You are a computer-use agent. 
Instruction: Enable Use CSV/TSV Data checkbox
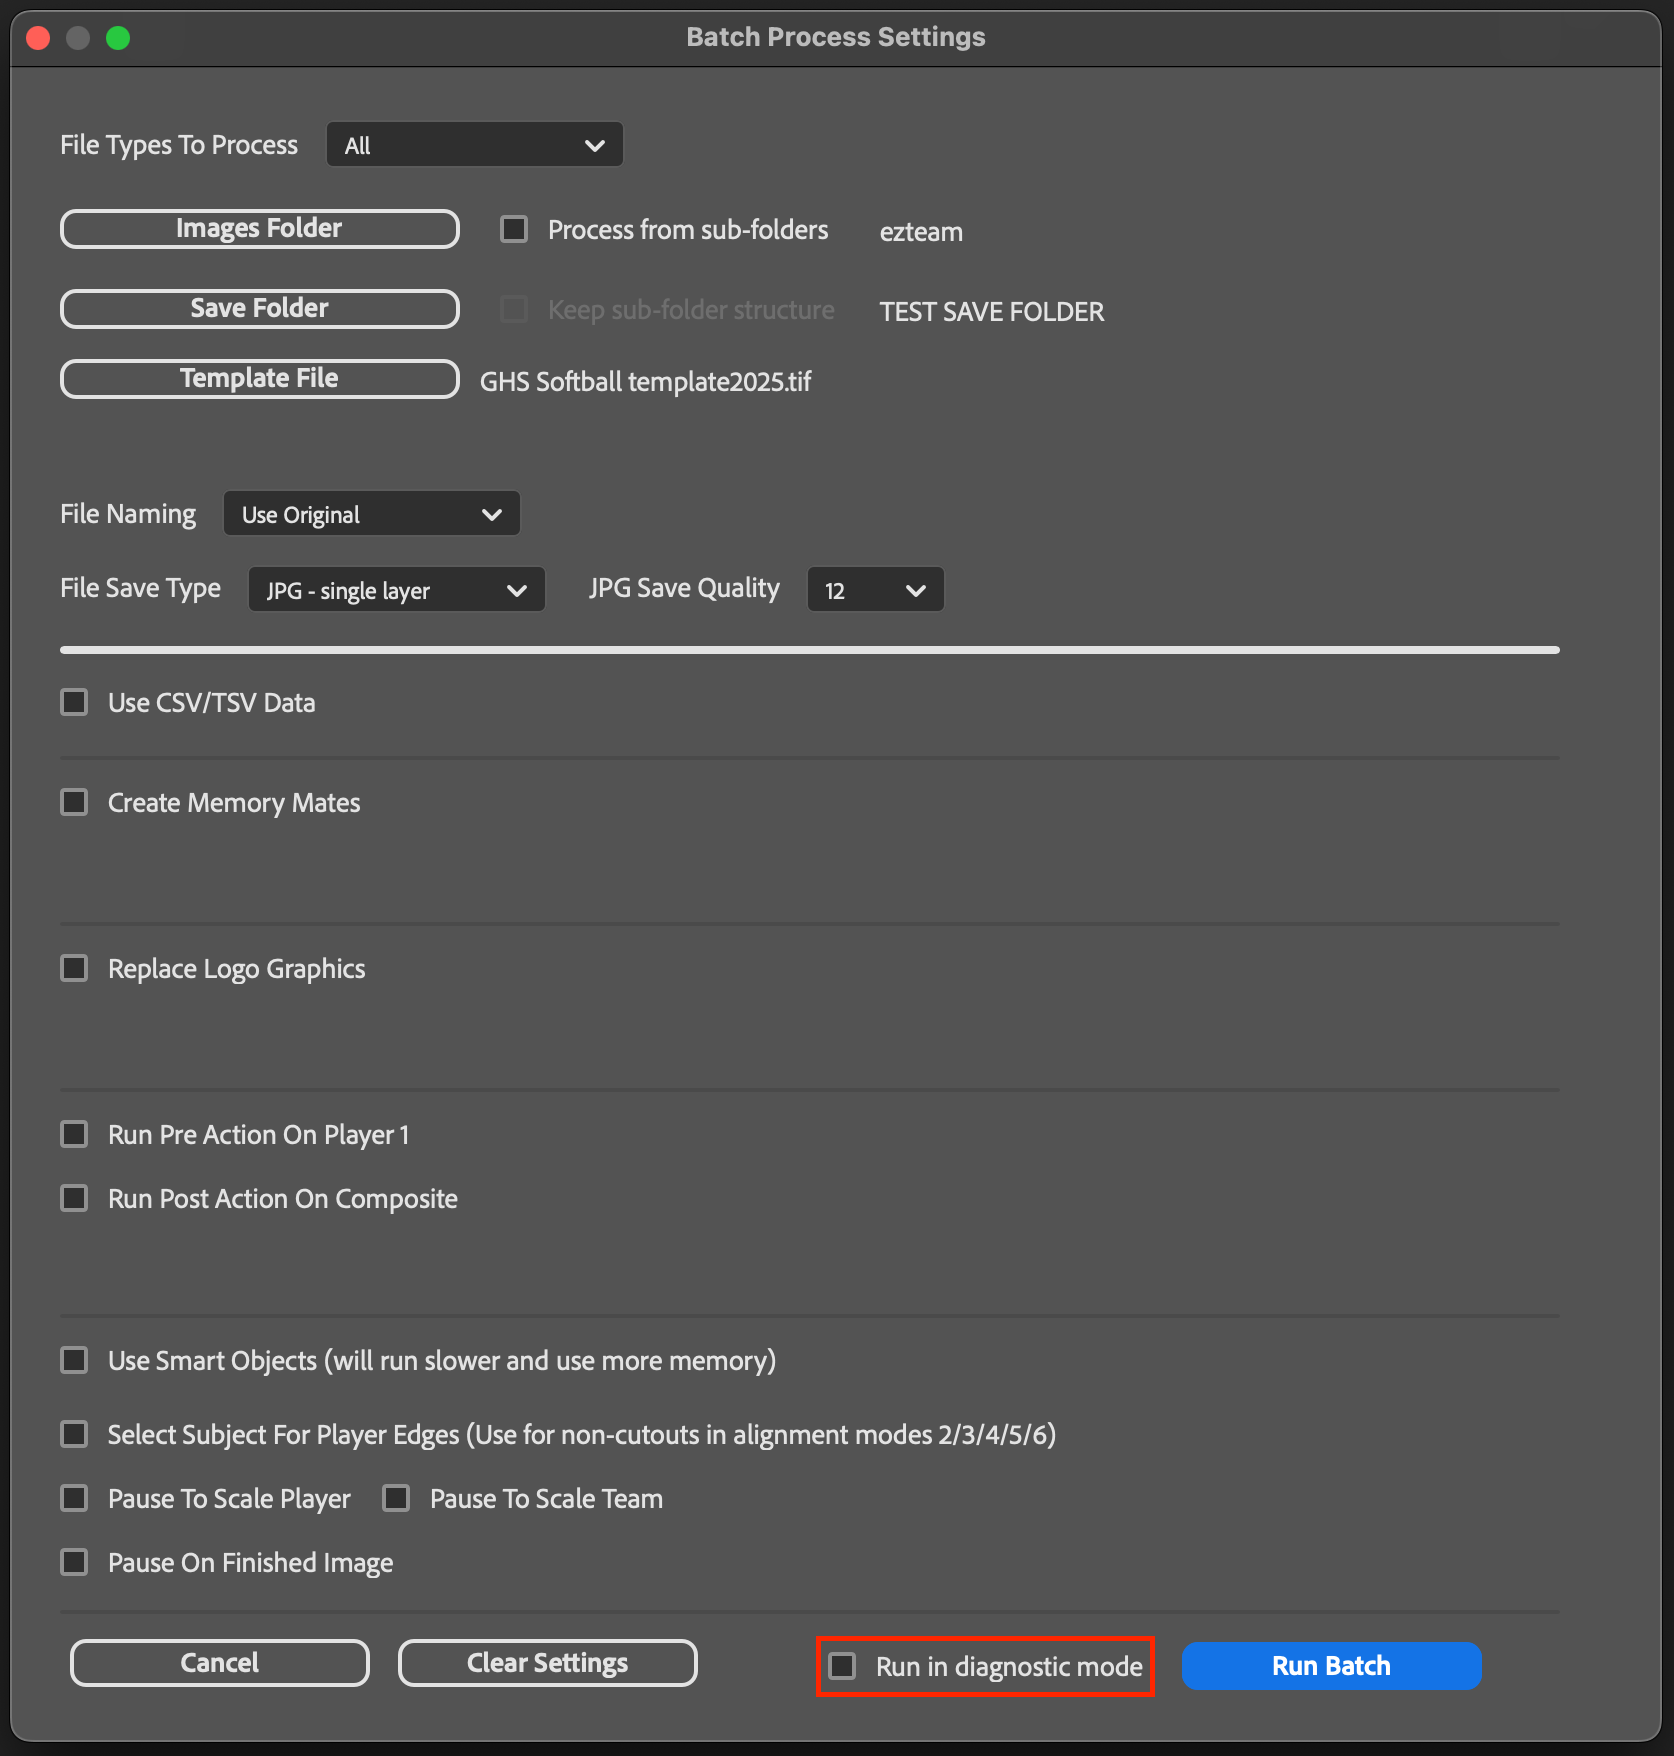click(75, 703)
